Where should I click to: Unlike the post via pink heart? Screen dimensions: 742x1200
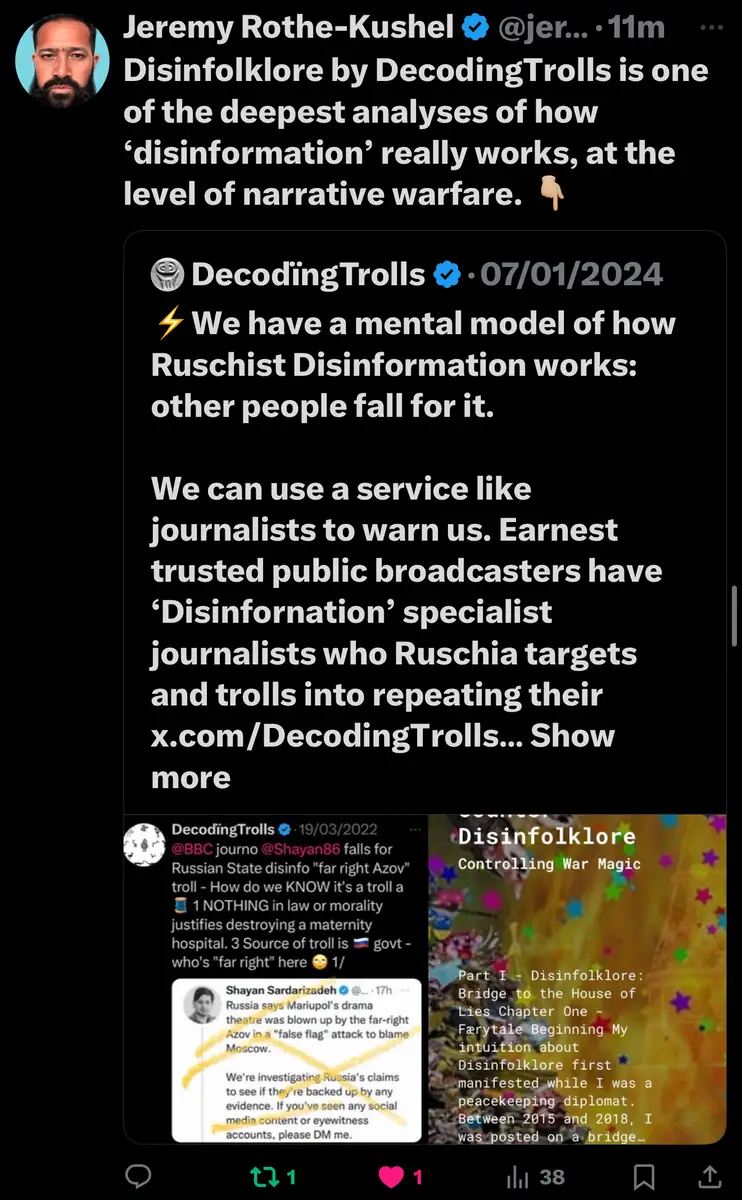tap(391, 1177)
